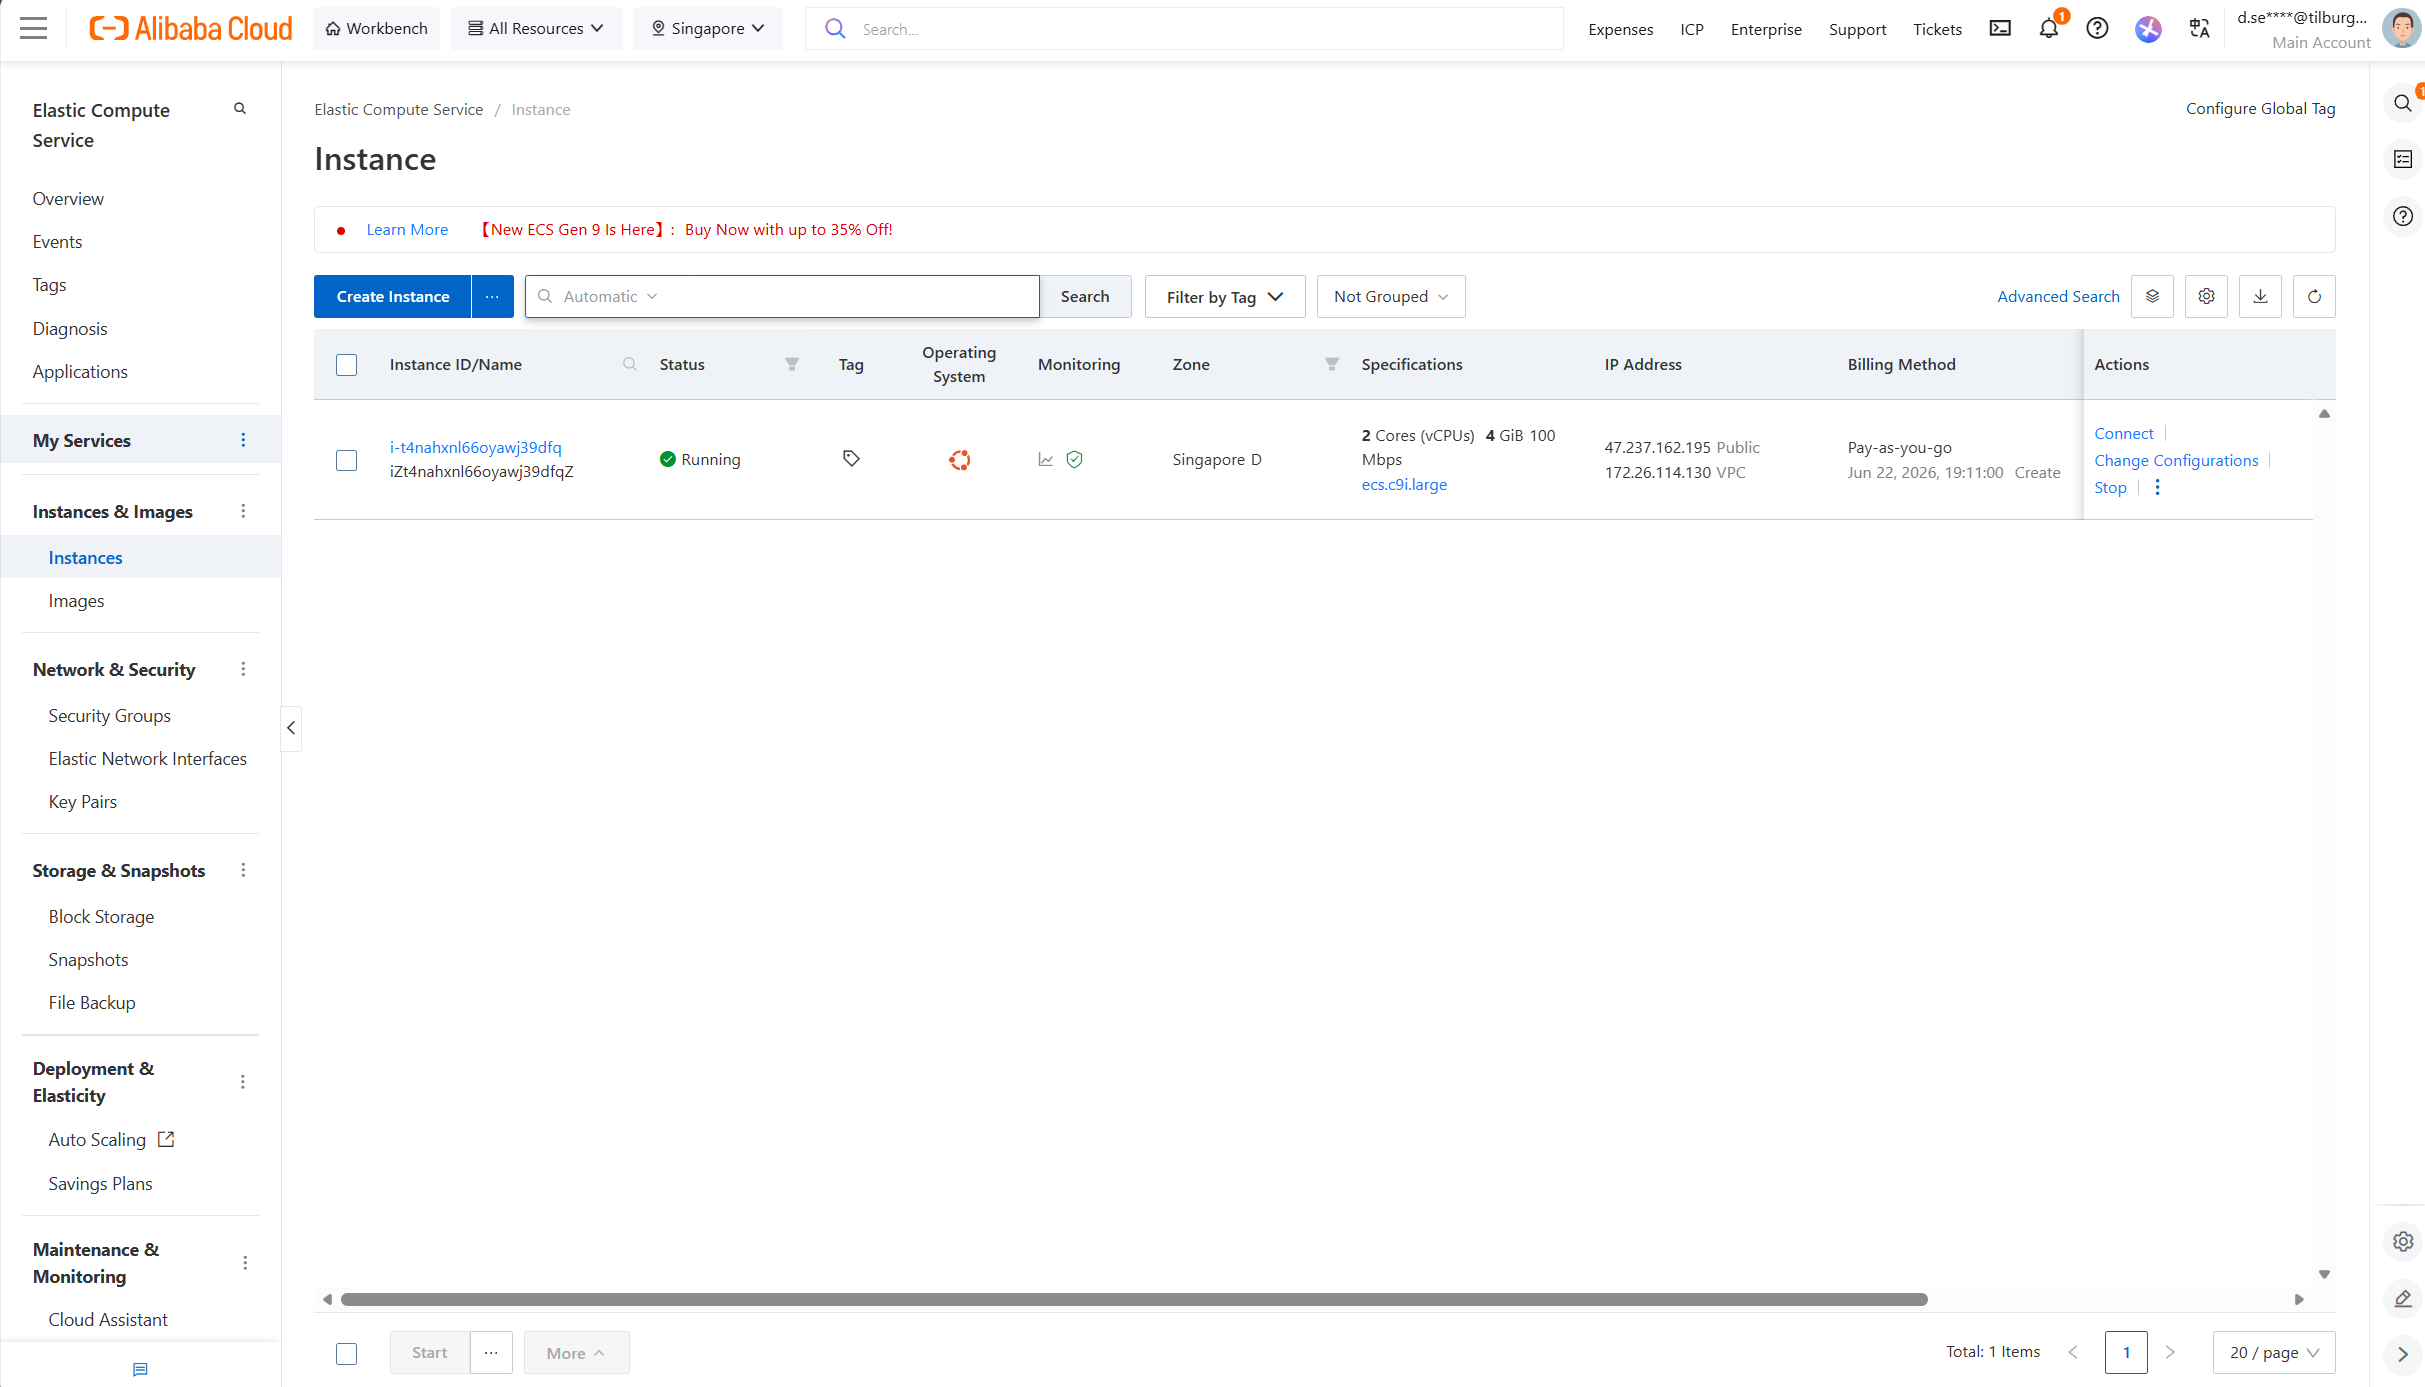Change the 20 / page size
The height and width of the screenshot is (1387, 2425).
click(x=2274, y=1352)
